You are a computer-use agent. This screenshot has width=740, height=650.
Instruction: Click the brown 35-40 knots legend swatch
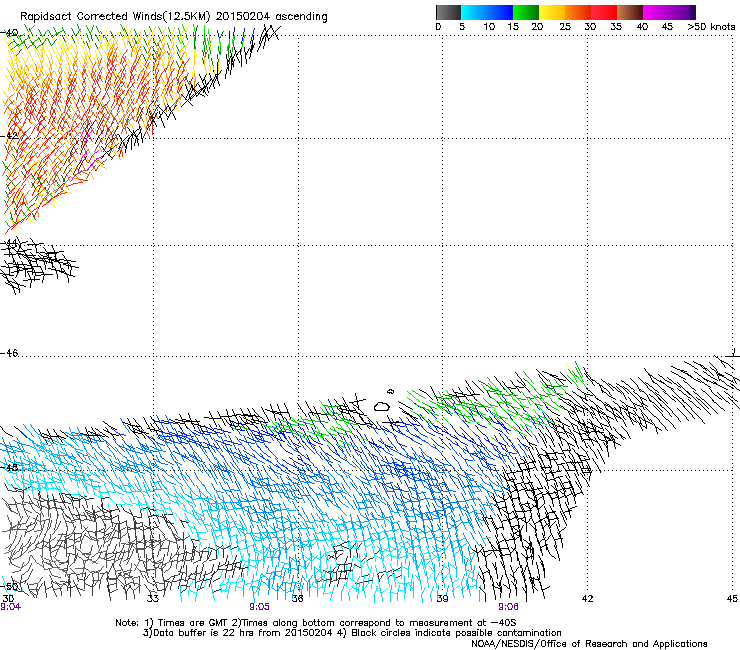pos(630,12)
